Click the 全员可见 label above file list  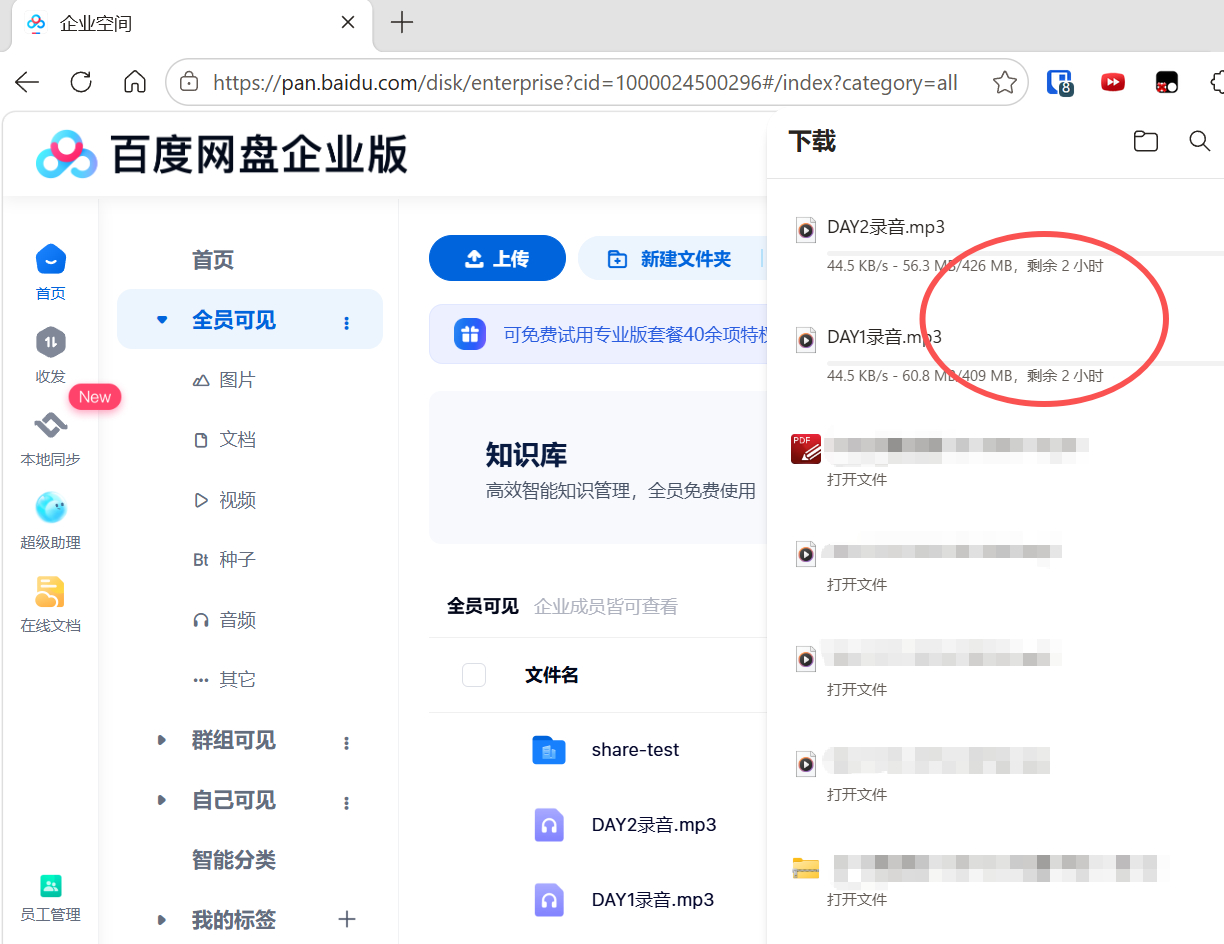coord(483,606)
